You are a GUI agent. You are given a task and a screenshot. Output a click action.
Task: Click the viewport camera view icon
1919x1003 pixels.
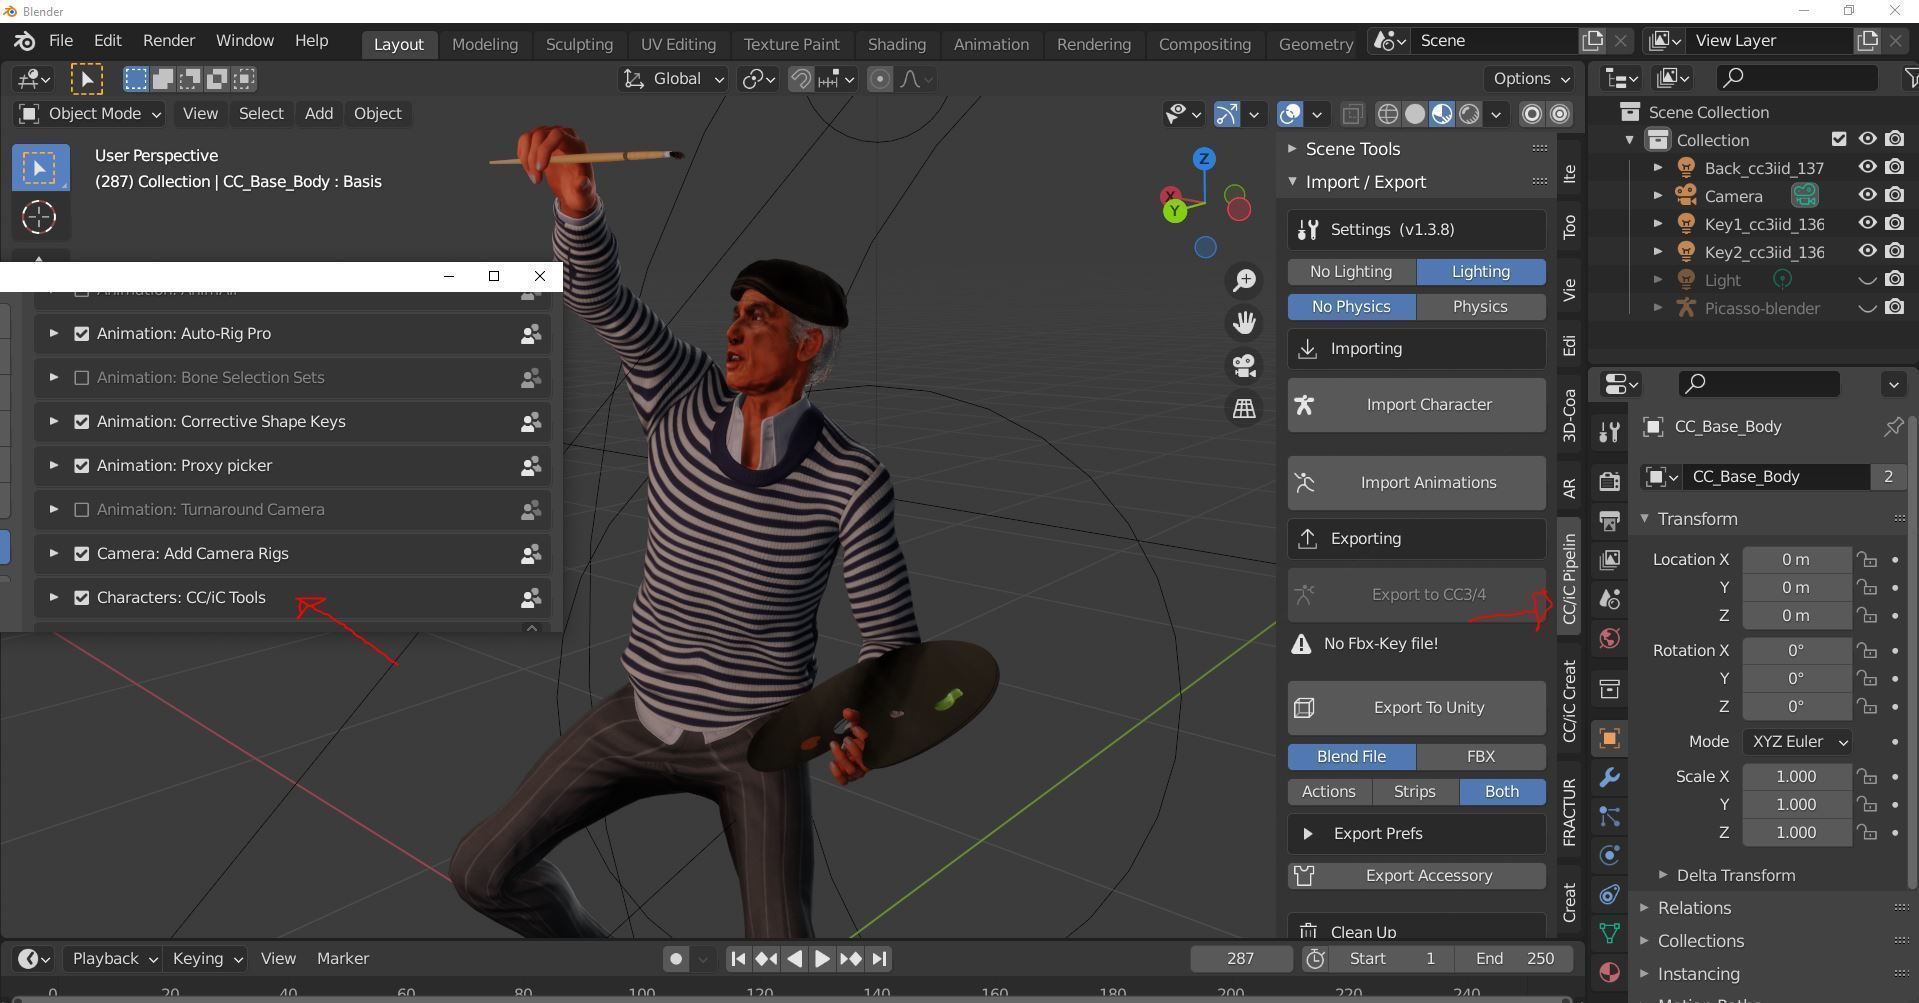(1244, 366)
